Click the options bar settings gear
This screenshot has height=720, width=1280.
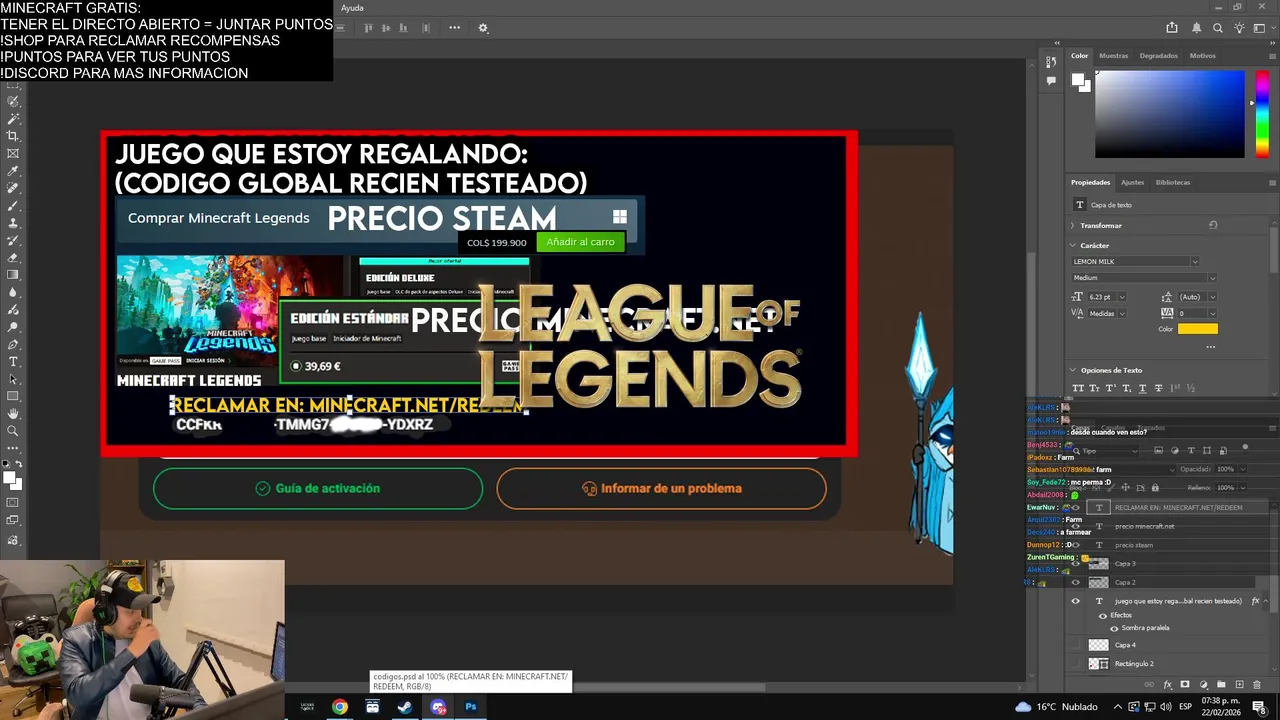tap(483, 28)
